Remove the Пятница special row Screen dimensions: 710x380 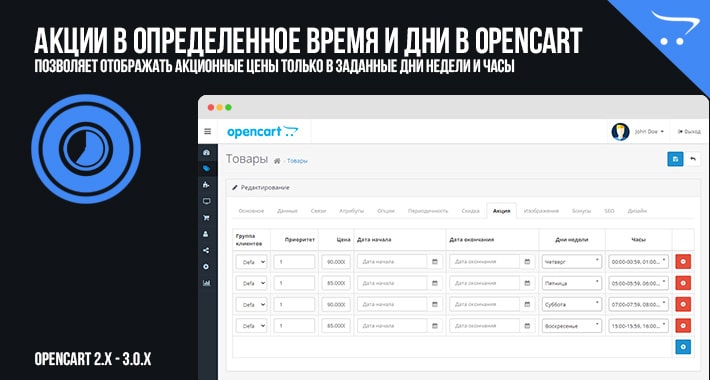point(683,283)
